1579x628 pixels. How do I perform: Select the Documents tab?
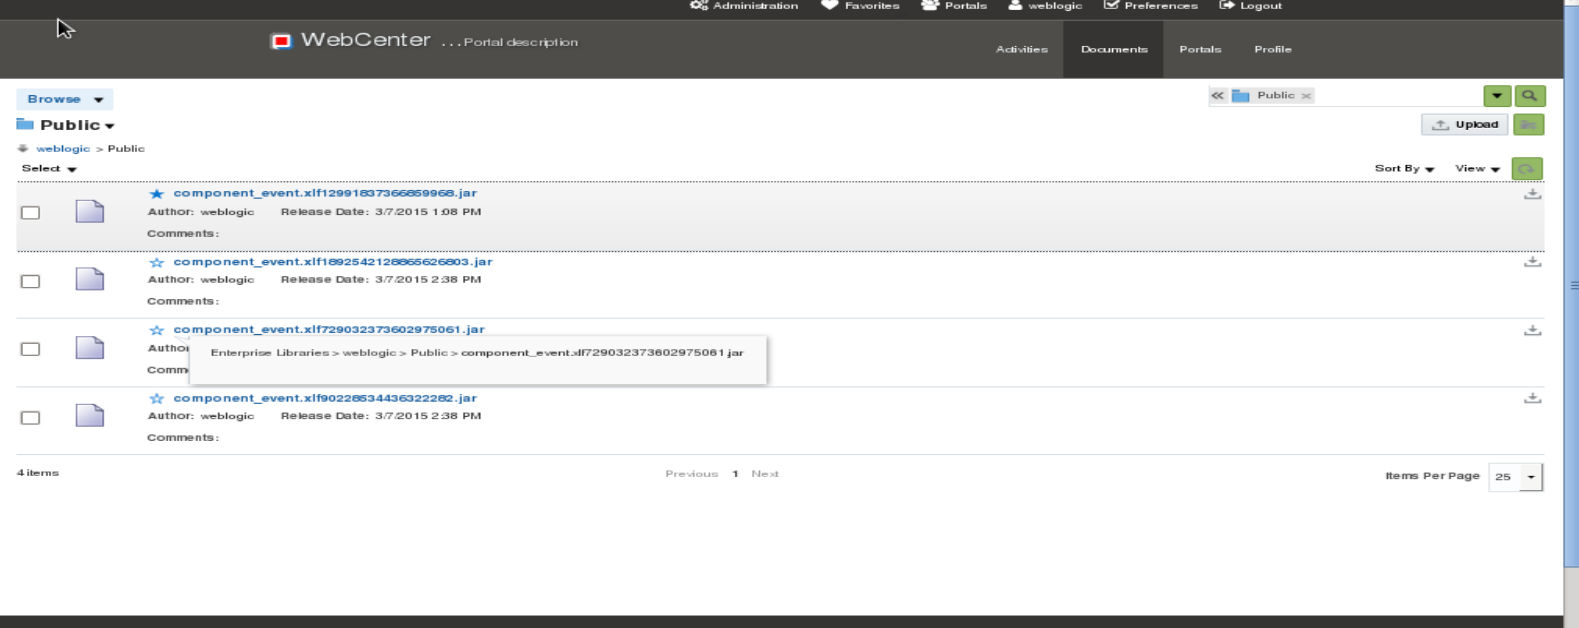coord(1114,49)
